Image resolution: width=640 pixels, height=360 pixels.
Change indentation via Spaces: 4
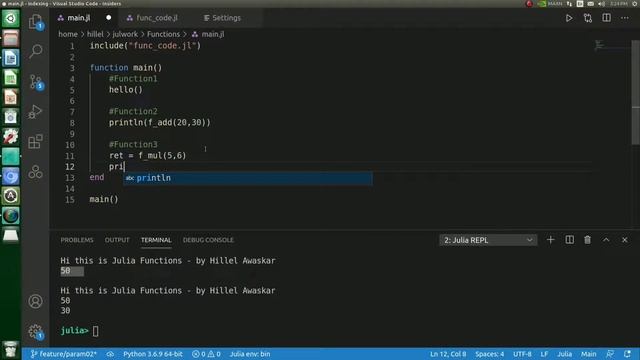(489, 354)
